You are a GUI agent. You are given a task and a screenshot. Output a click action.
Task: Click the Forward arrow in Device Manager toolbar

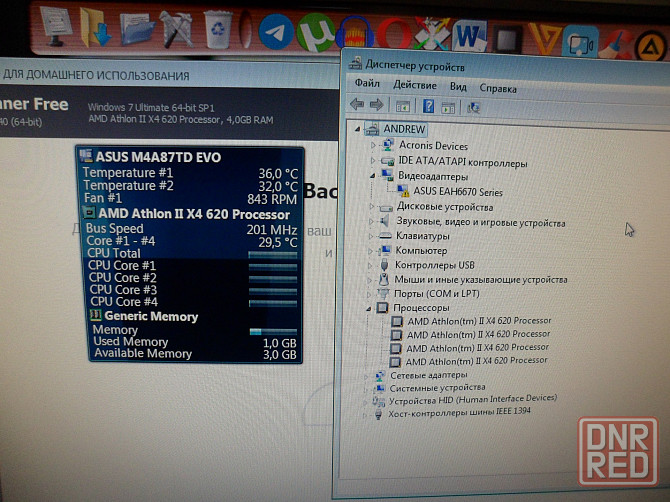point(376,104)
